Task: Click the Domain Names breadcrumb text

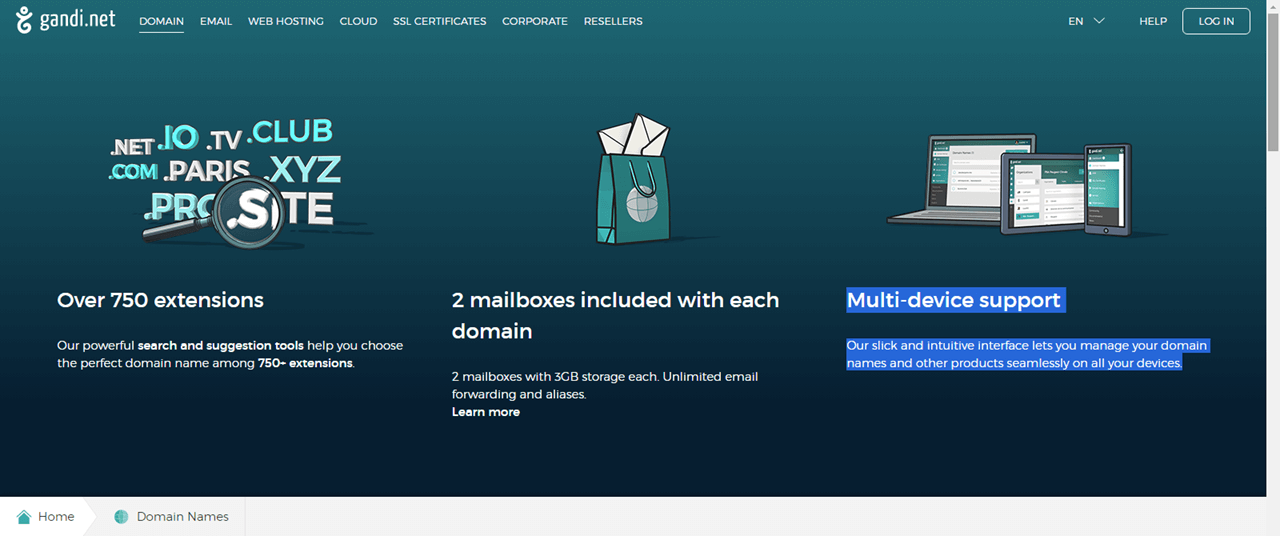Action: coord(182,517)
